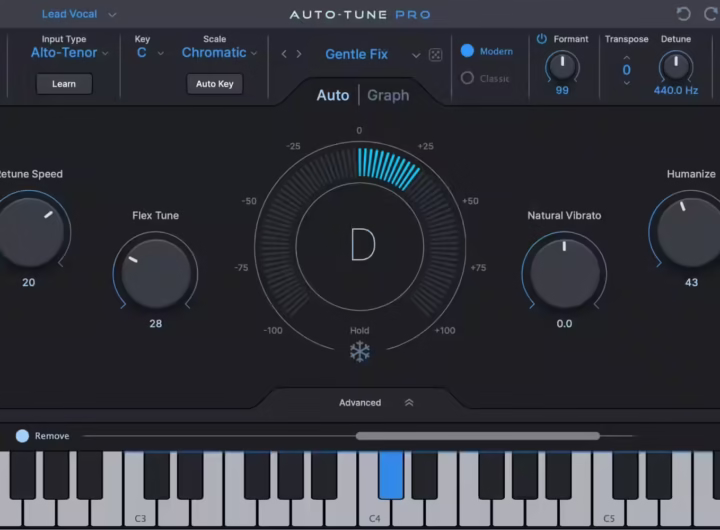
Task: Click the preset icon beside Gentle Fix
Action: (x=435, y=55)
